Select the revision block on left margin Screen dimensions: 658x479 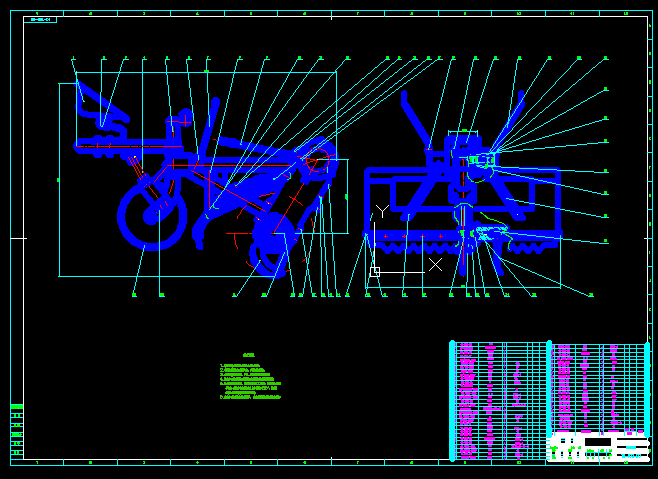tap(17, 430)
